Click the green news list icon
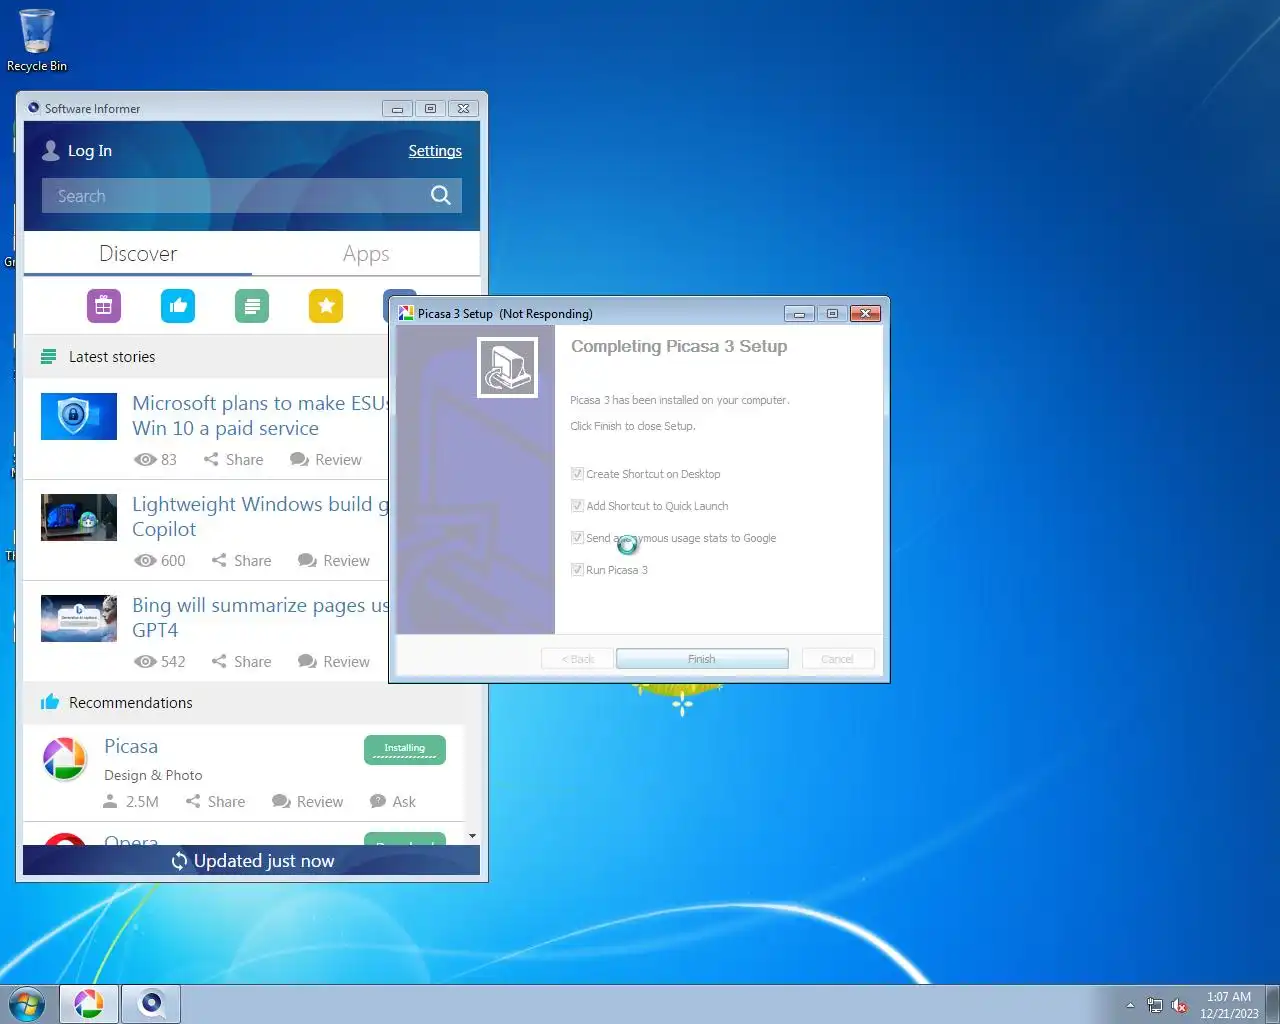Viewport: 1280px width, 1024px height. pyautogui.click(x=252, y=306)
